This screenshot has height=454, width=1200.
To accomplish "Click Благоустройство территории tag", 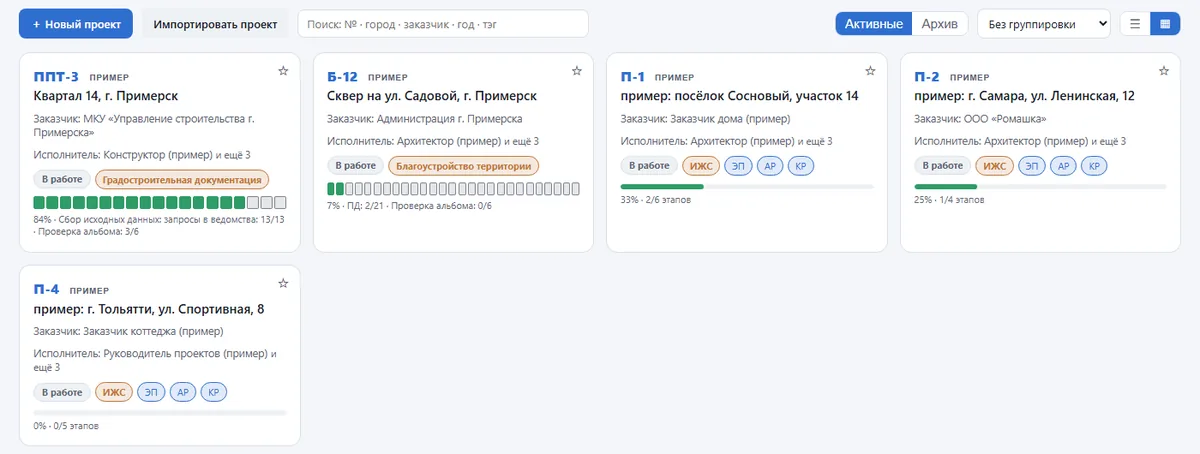I will (x=464, y=166).
